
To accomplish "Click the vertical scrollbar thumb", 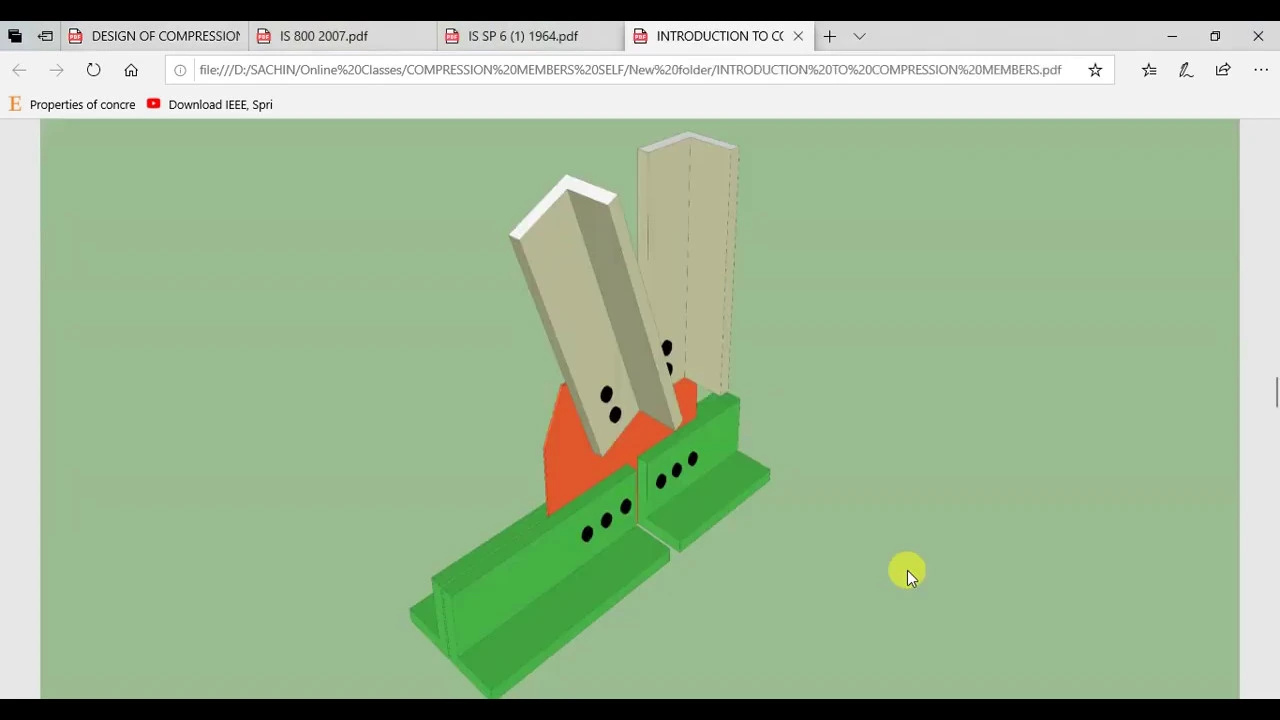I will [x=1276, y=392].
